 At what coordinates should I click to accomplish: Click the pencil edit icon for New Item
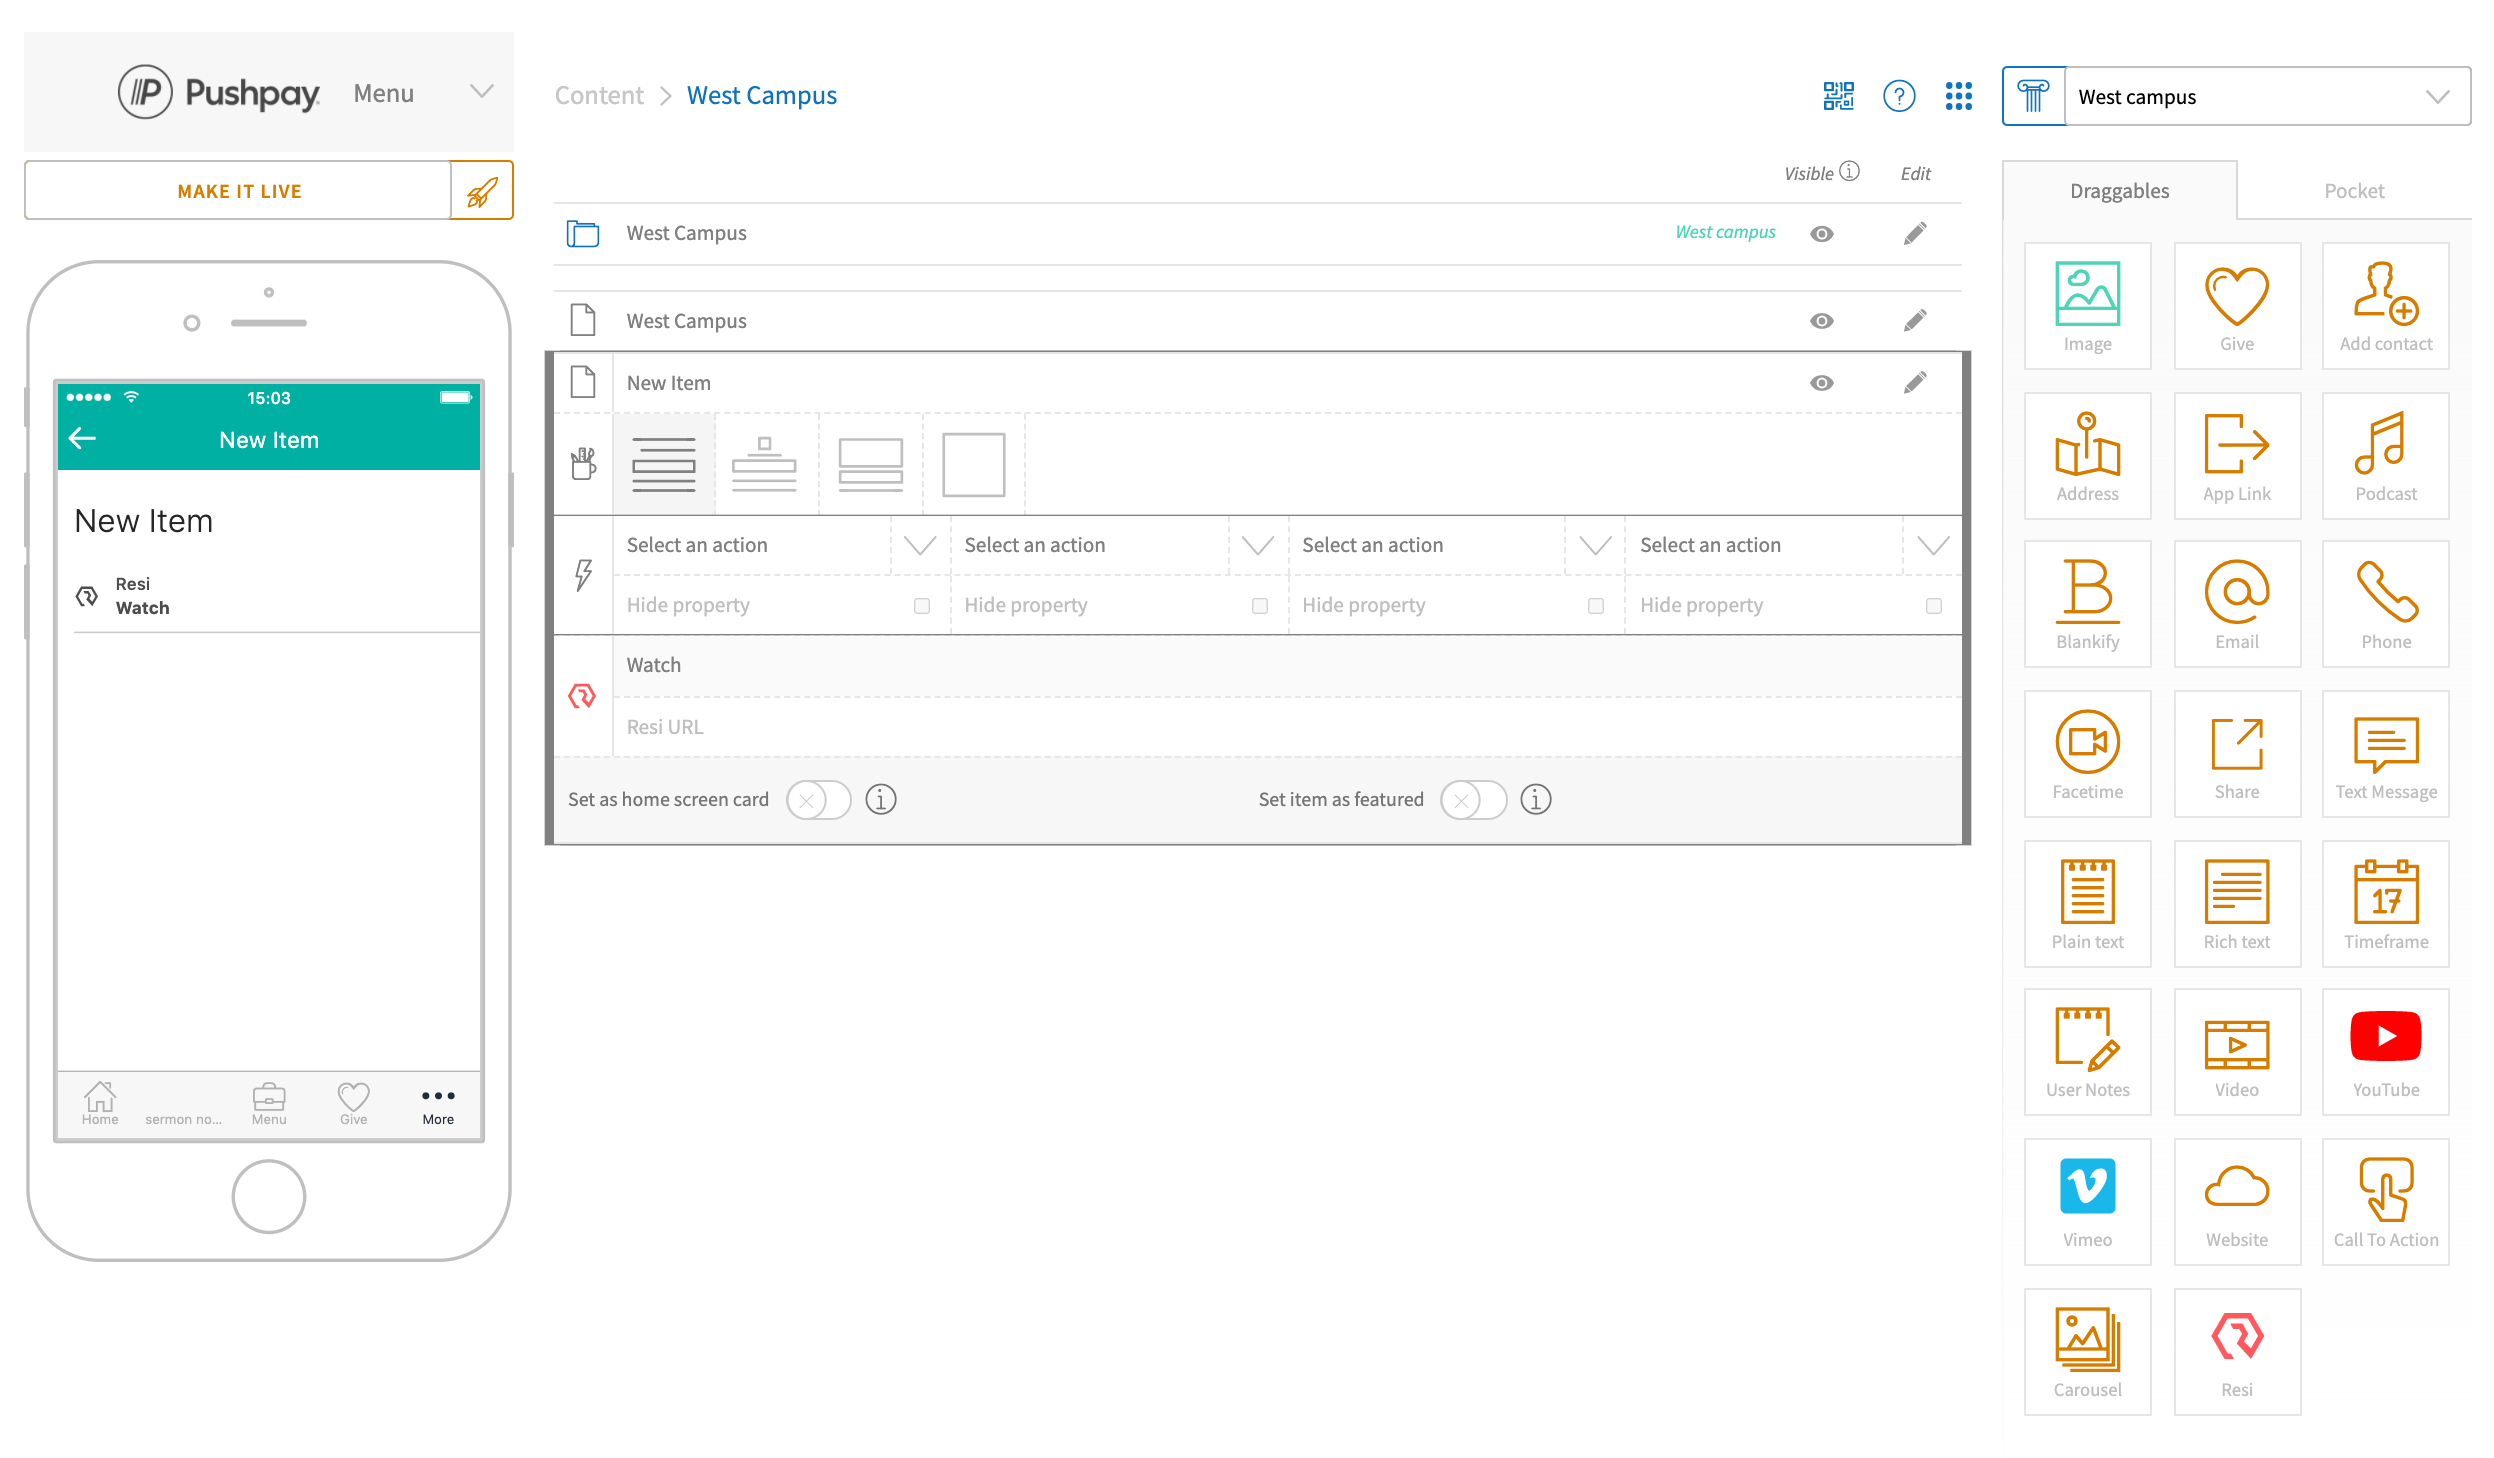(1914, 383)
